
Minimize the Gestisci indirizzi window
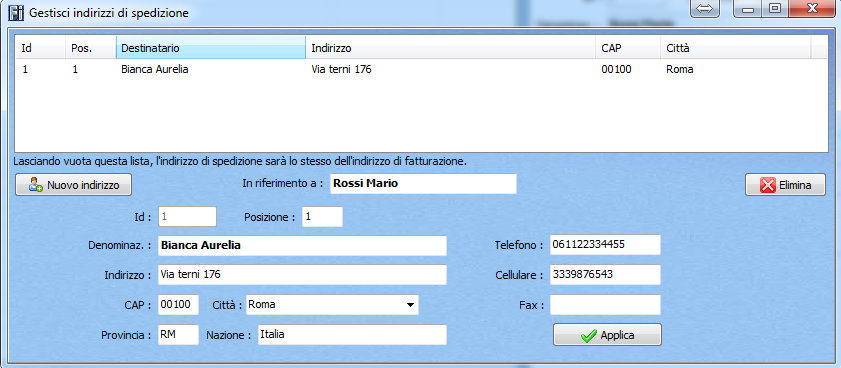click(749, 9)
